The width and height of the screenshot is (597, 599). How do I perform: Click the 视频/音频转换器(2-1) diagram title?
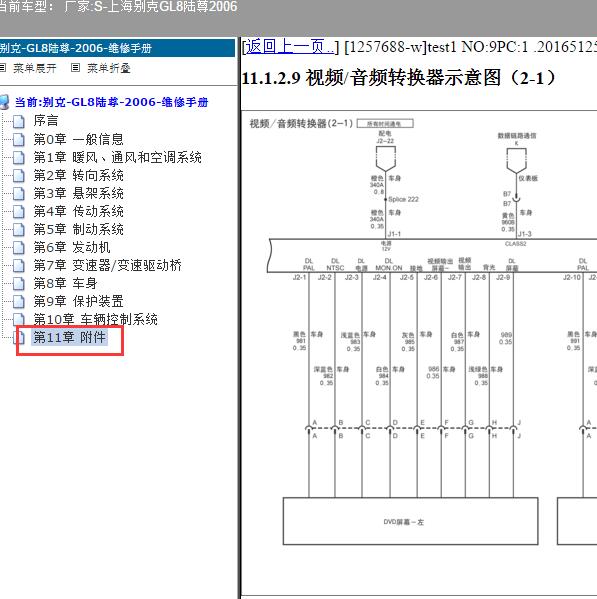[x=301, y=123]
